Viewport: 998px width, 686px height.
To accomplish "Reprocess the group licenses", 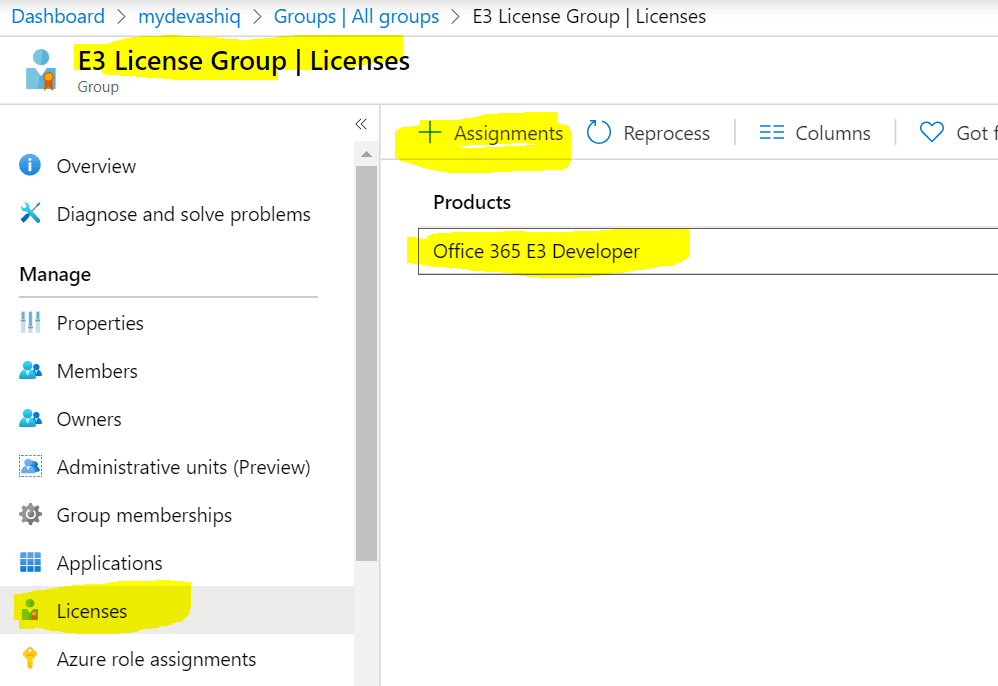I will pyautogui.click(x=648, y=133).
